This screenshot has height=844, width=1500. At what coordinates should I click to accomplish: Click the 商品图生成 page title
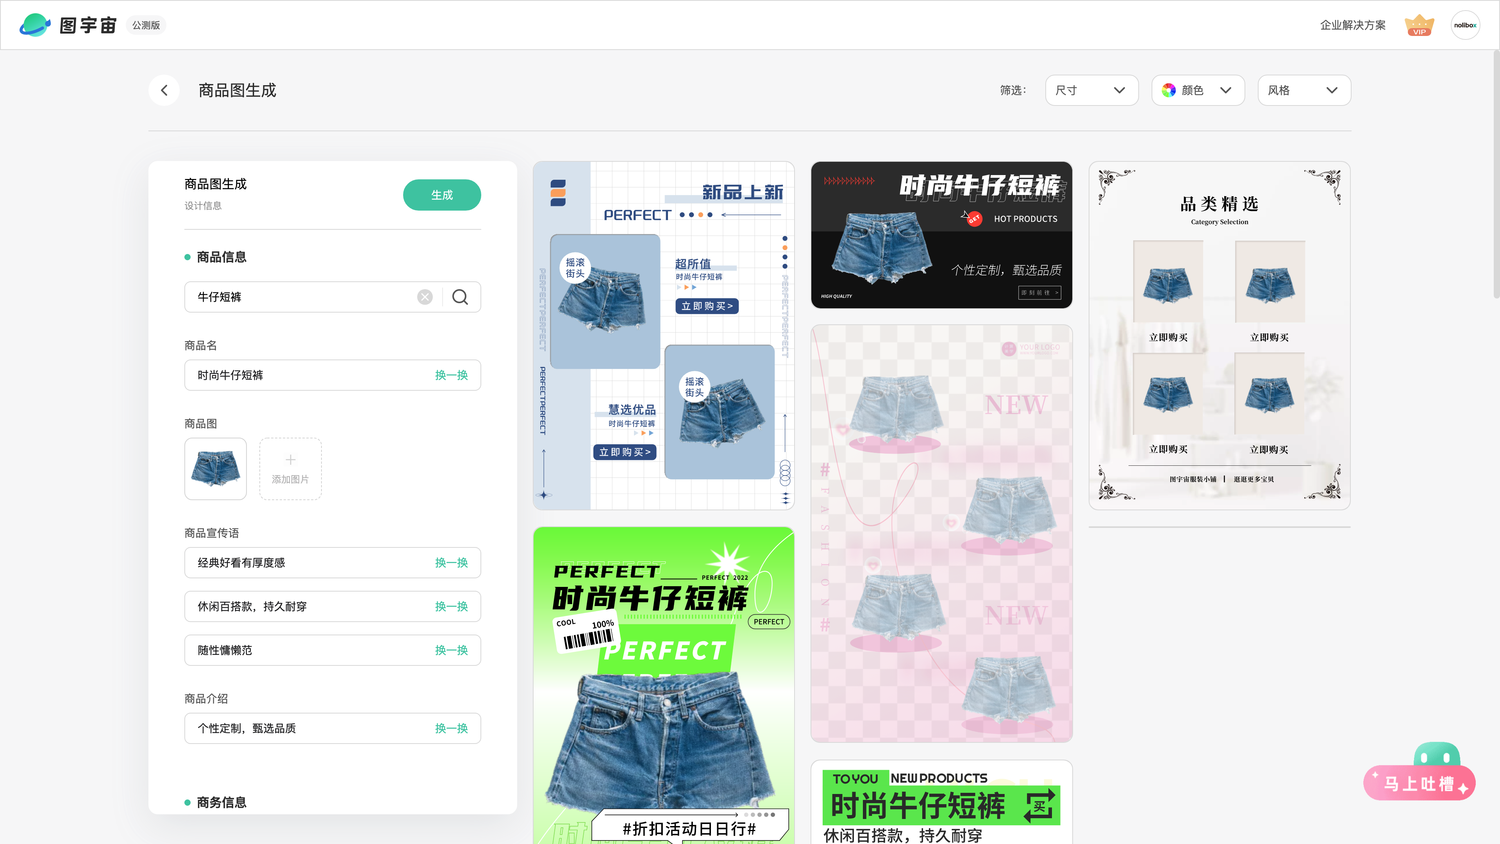tap(237, 90)
